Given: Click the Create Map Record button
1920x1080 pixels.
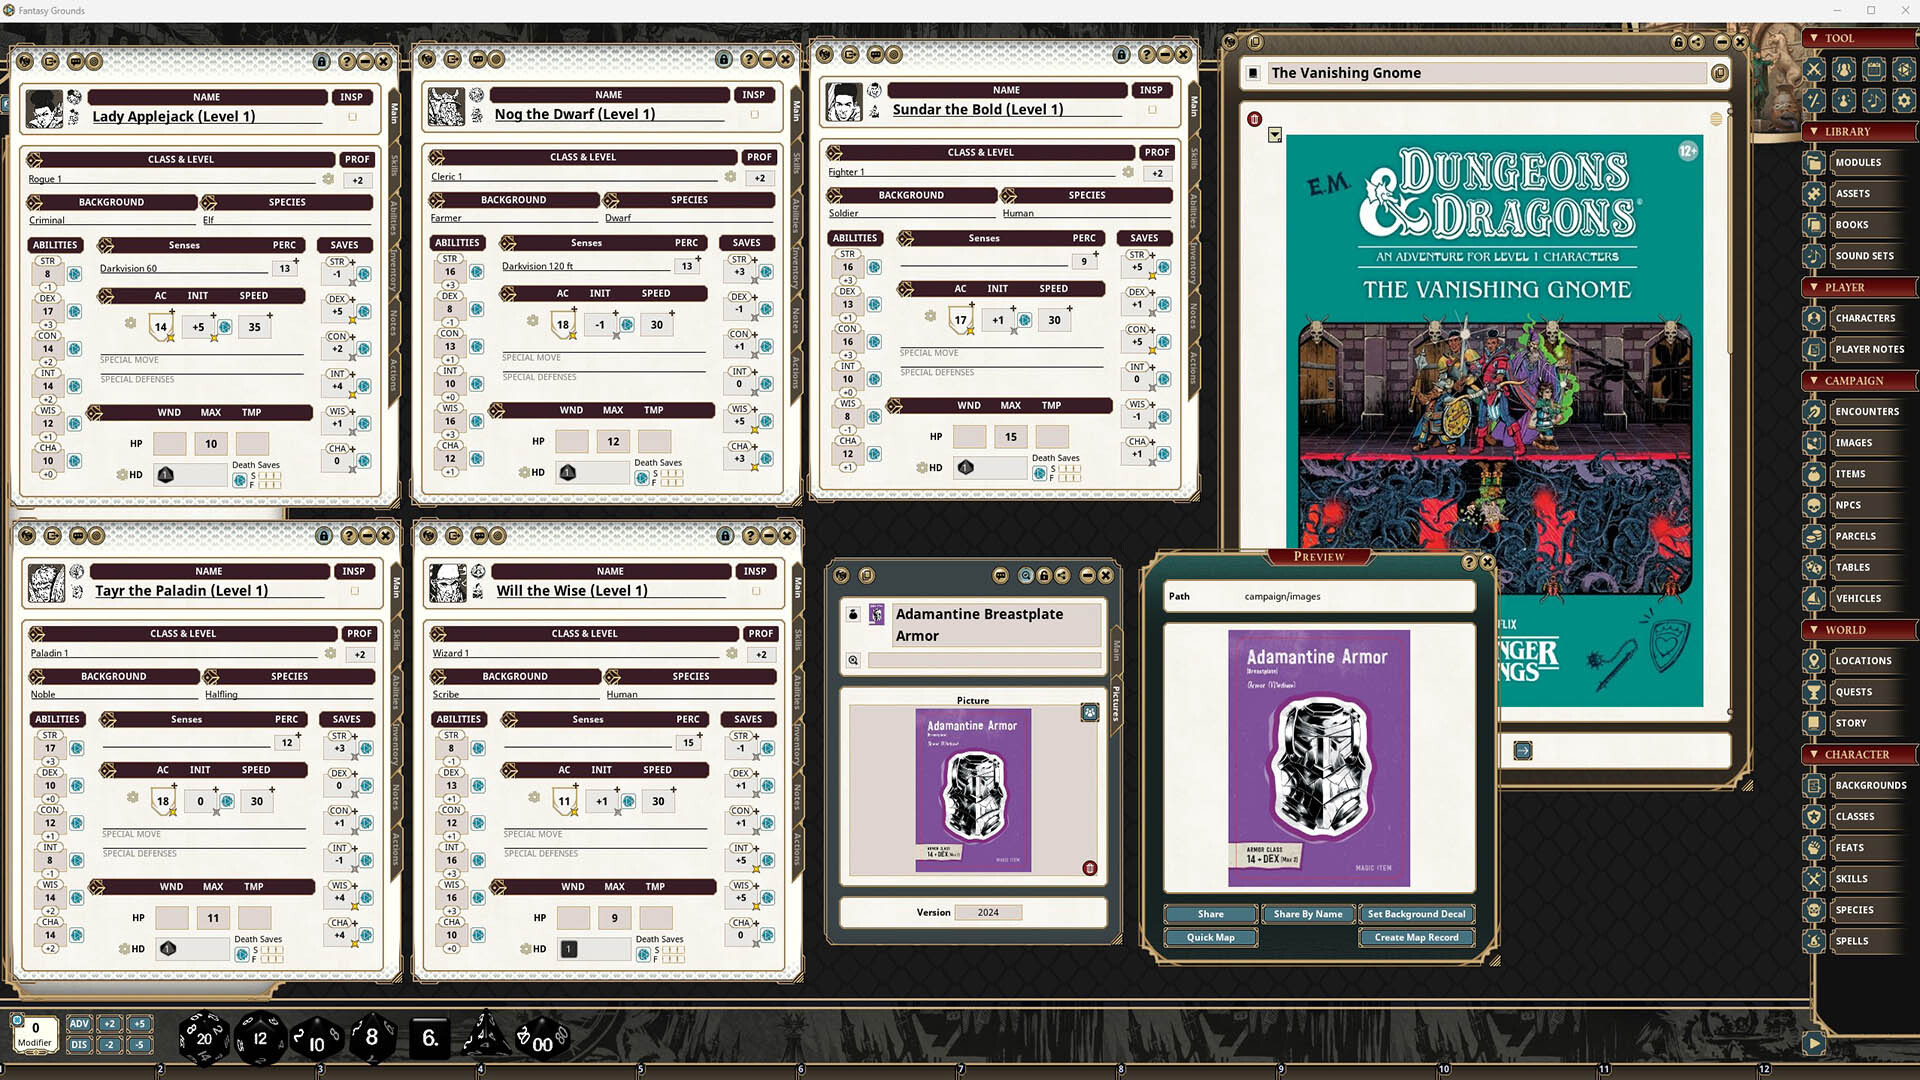Looking at the screenshot, I should pyautogui.click(x=1416, y=938).
